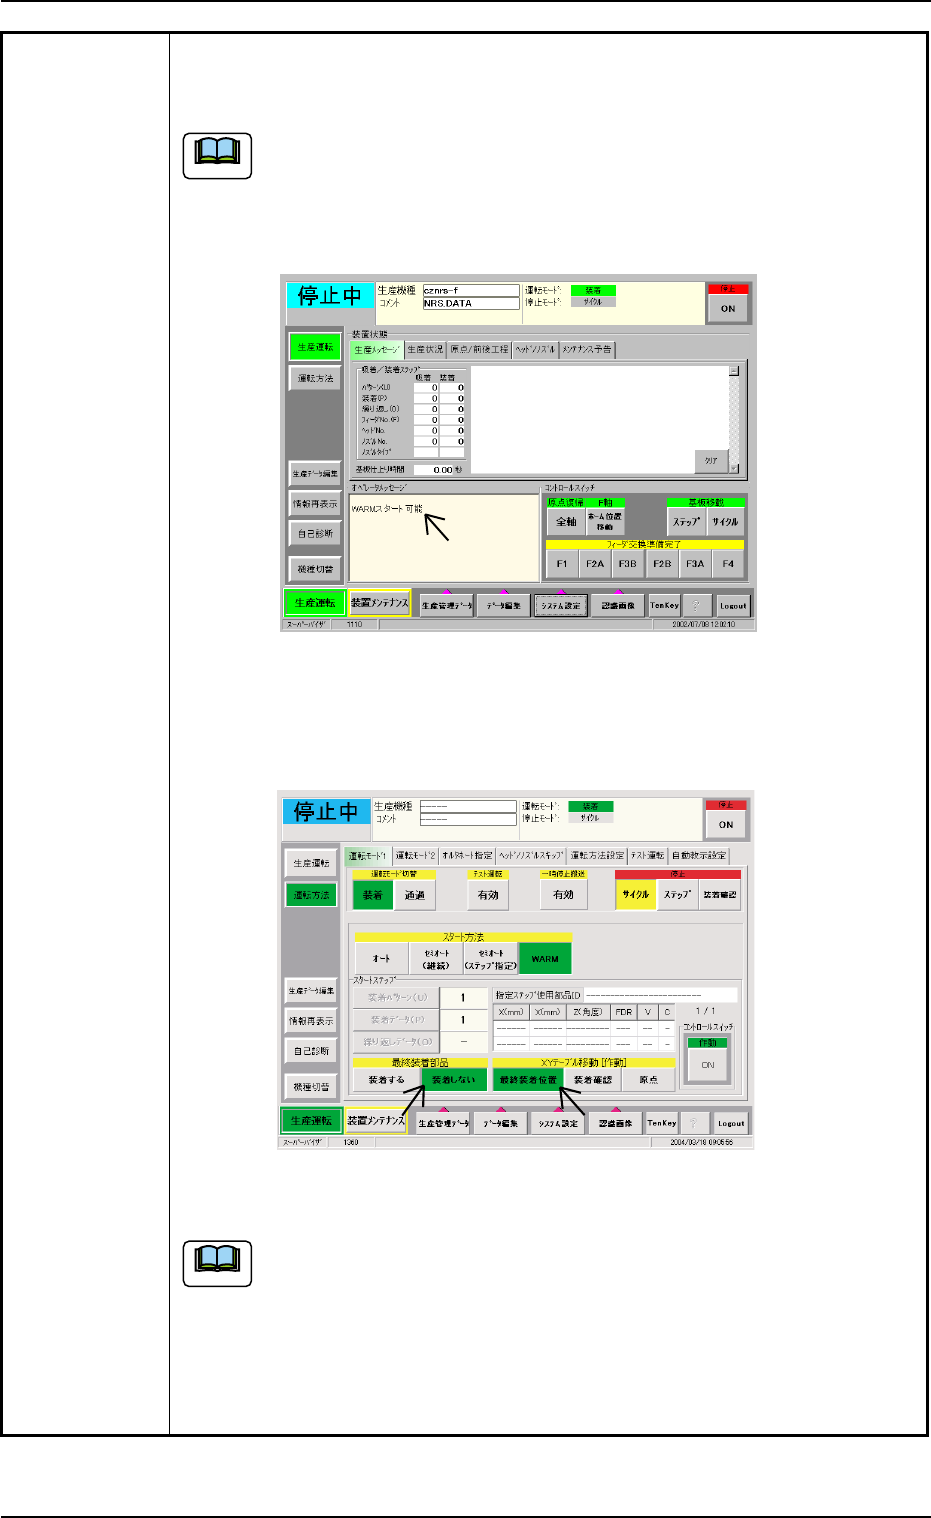This screenshot has width=931, height=1518.
Task: Click the ホーム位置移動 F-axis button
Action: (606, 521)
